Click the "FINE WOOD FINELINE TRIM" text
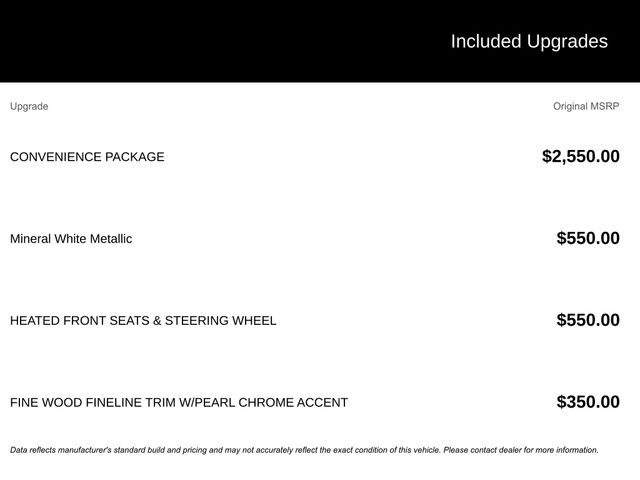 click(x=92, y=403)
